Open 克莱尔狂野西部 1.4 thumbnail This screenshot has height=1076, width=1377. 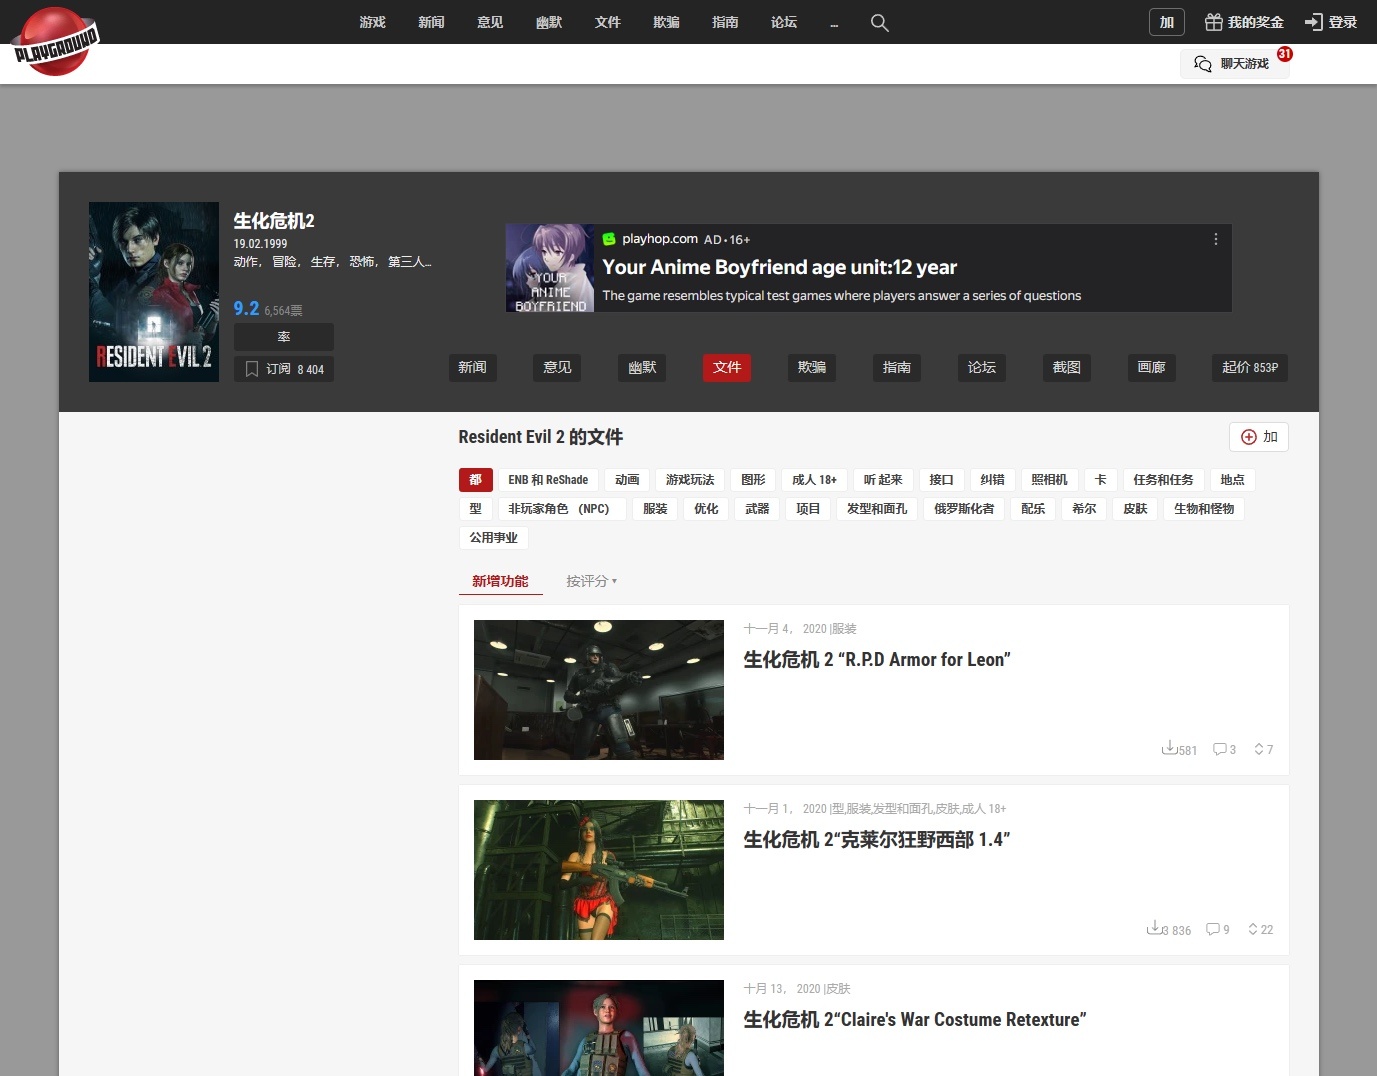599,870
